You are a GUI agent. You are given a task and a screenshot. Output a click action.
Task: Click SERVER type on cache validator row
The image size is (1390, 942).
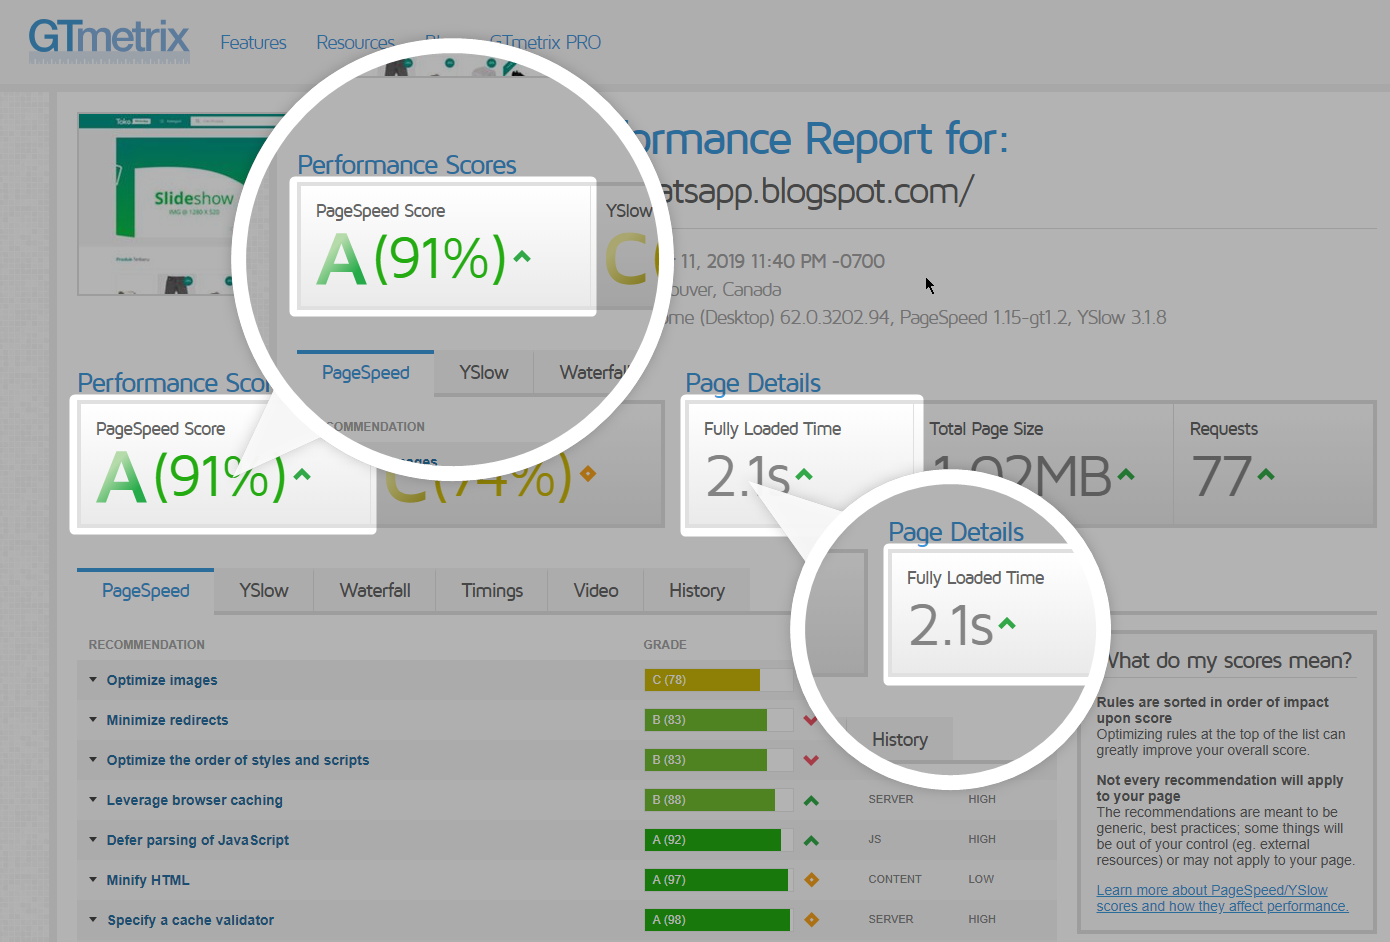(891, 919)
